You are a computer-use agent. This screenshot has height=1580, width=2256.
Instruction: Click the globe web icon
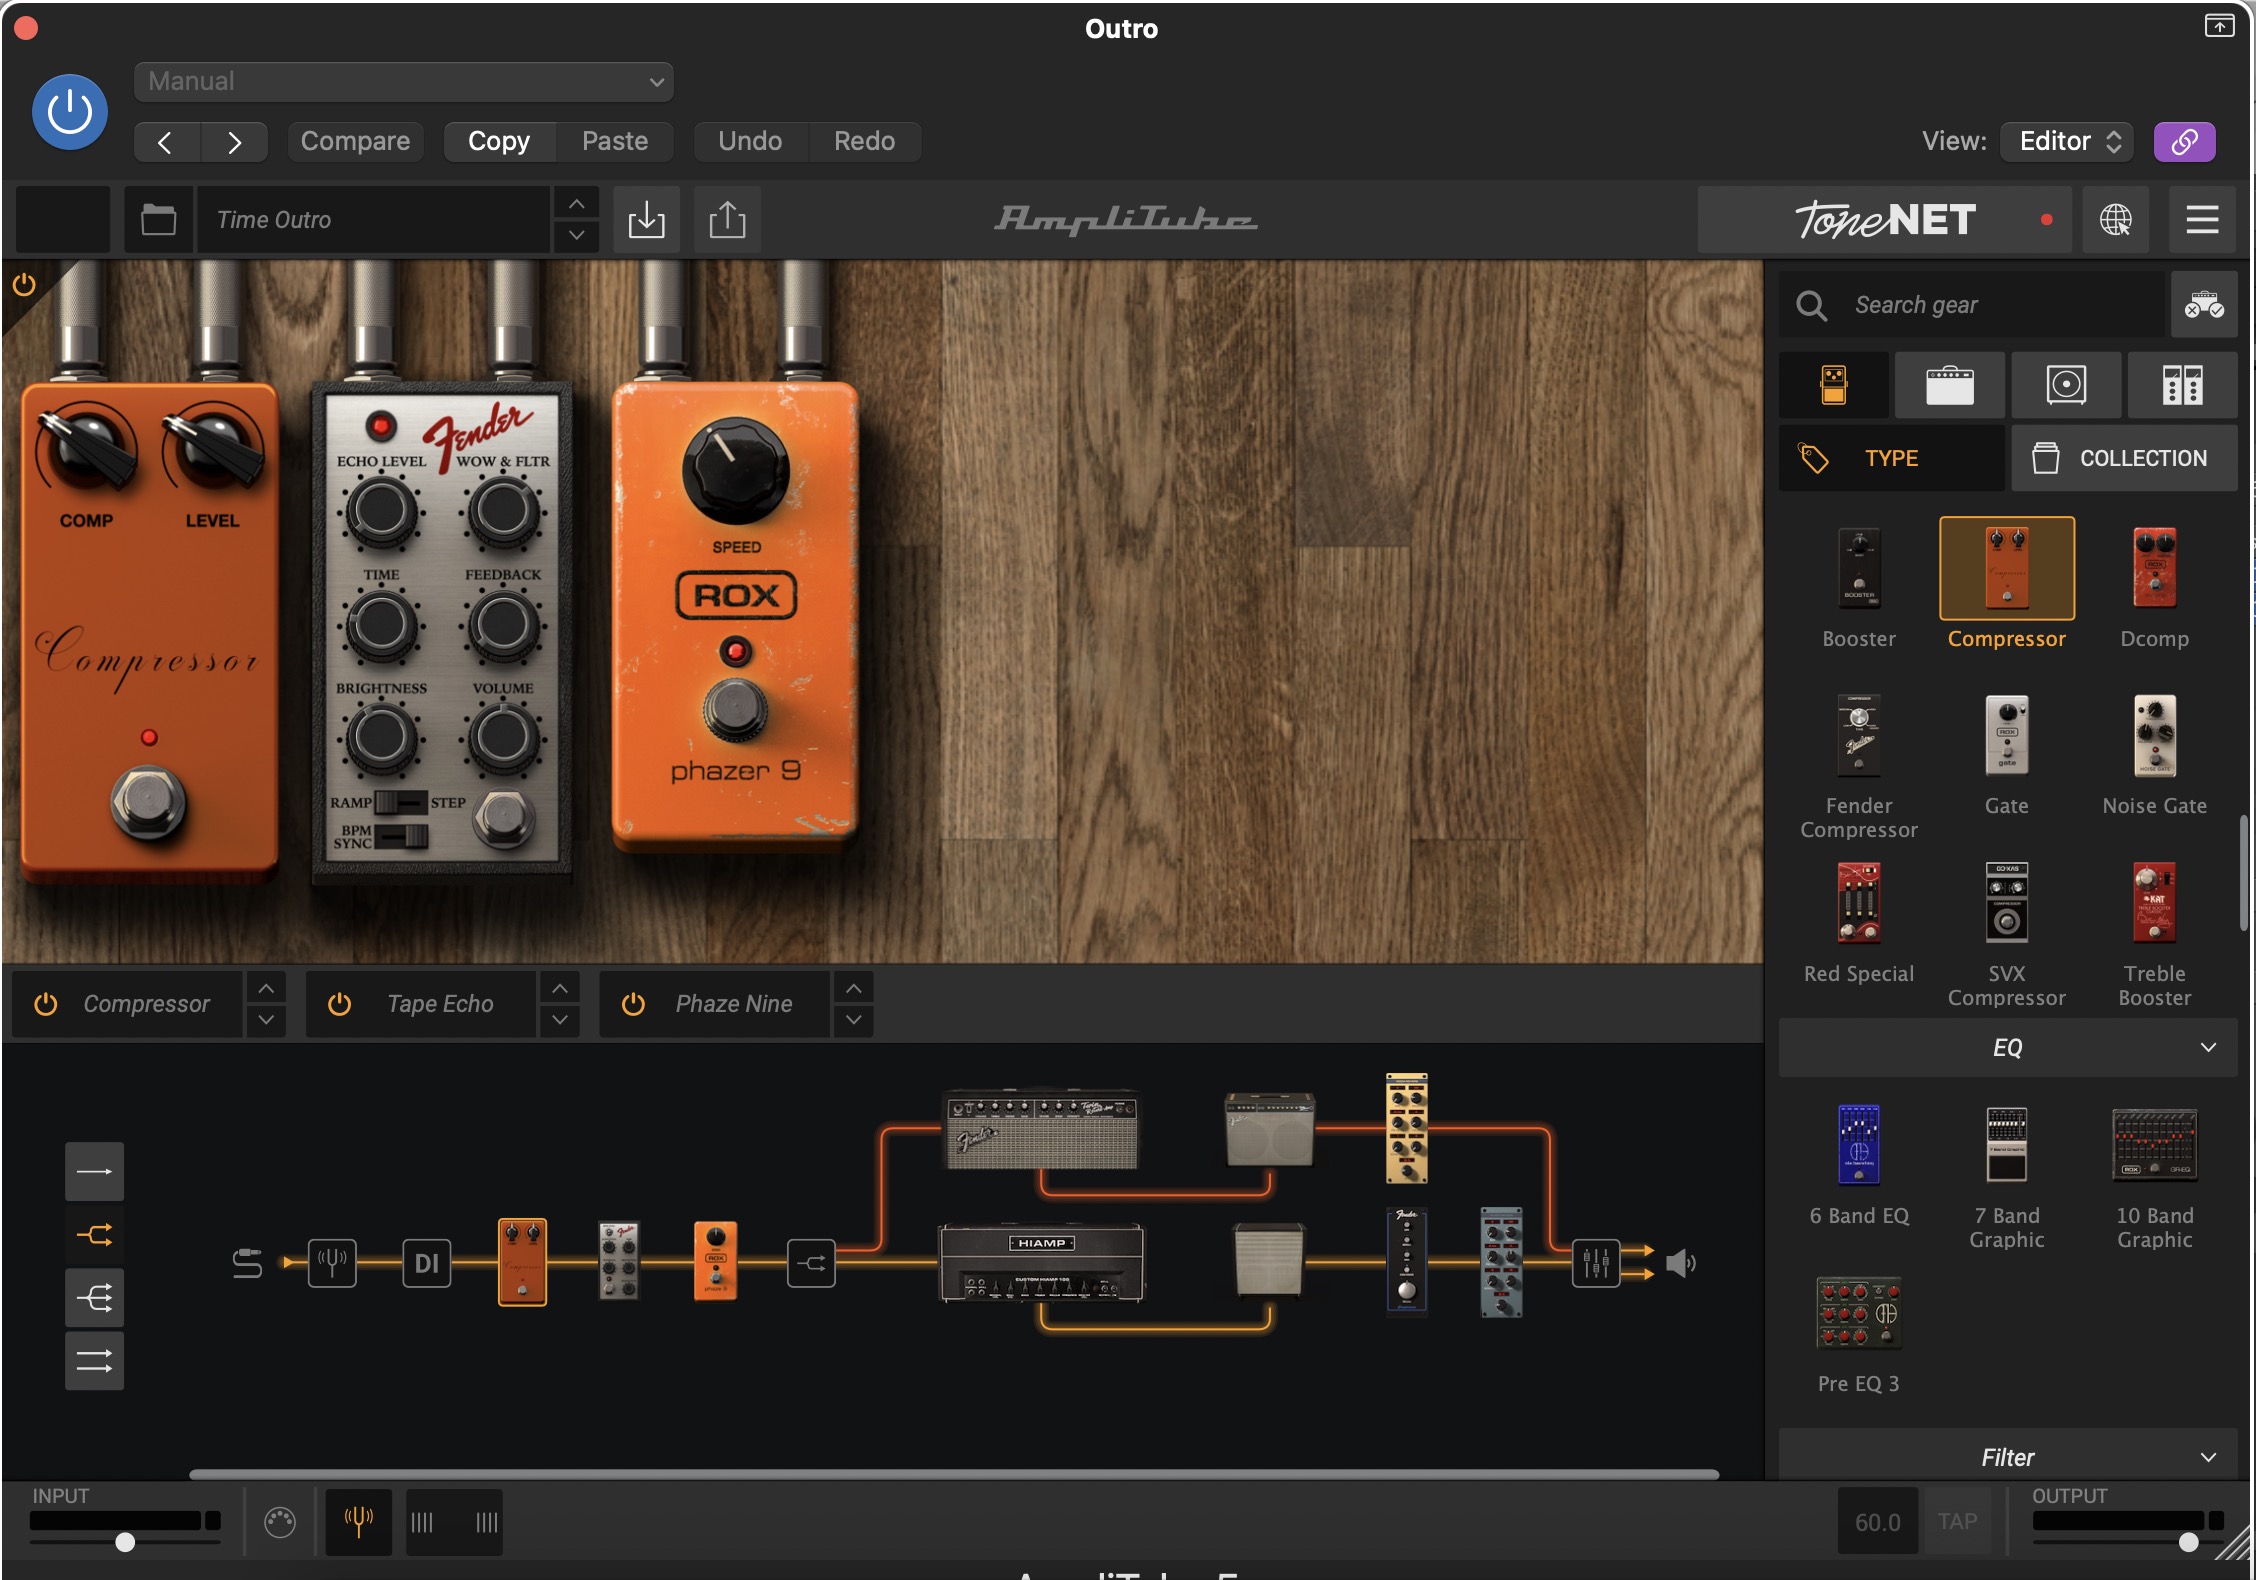(x=2115, y=219)
